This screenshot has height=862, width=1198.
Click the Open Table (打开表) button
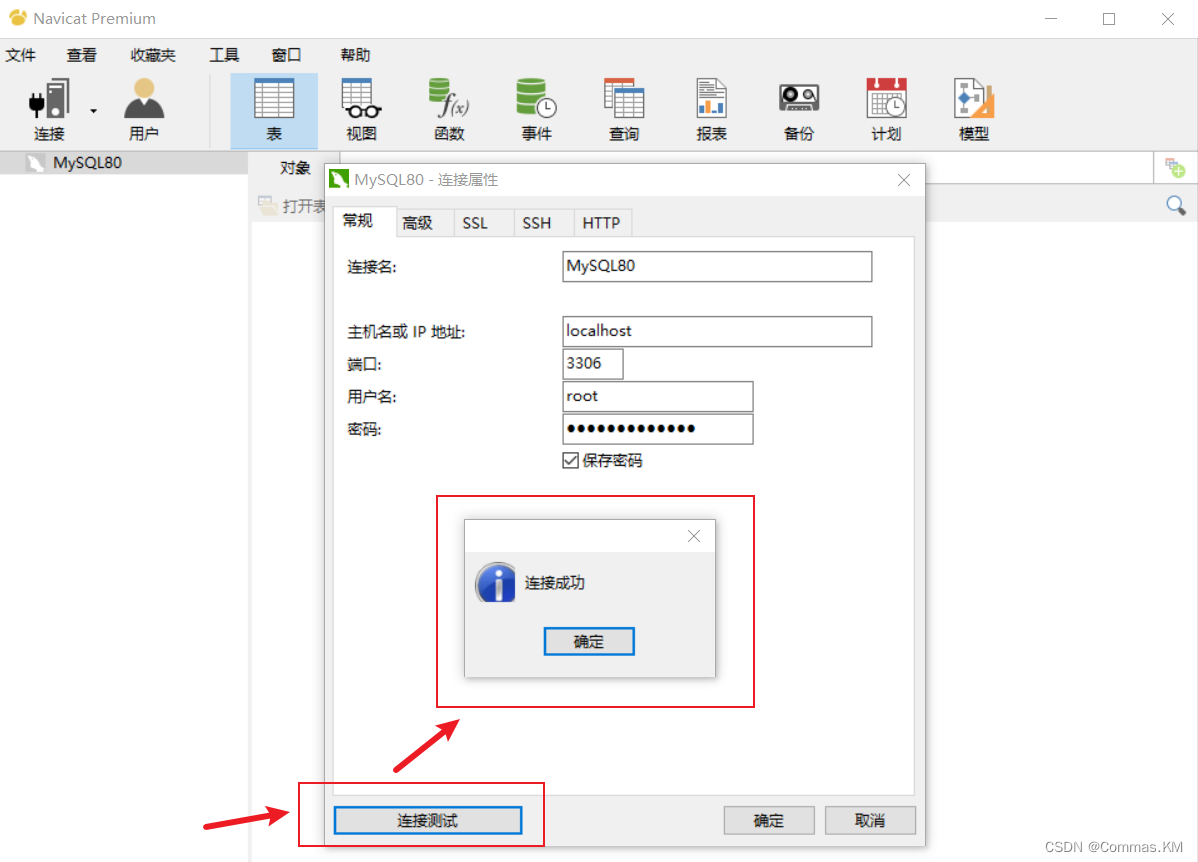click(292, 206)
